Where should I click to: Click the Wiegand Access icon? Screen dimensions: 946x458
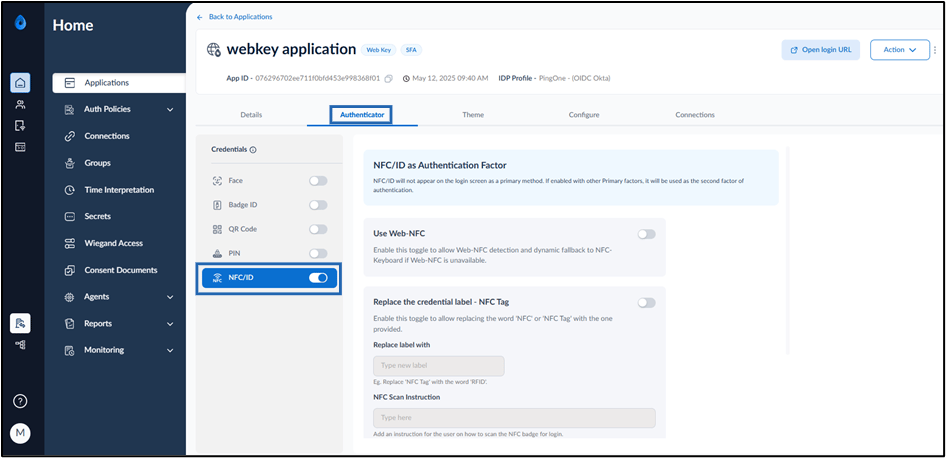(x=69, y=243)
